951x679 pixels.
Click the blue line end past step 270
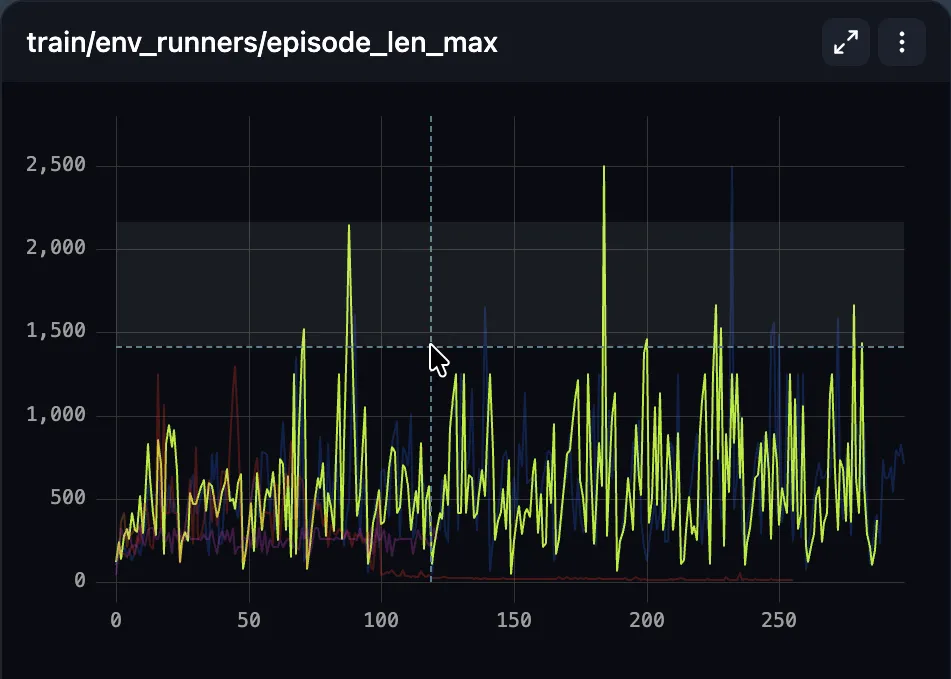pyautogui.click(x=903, y=462)
